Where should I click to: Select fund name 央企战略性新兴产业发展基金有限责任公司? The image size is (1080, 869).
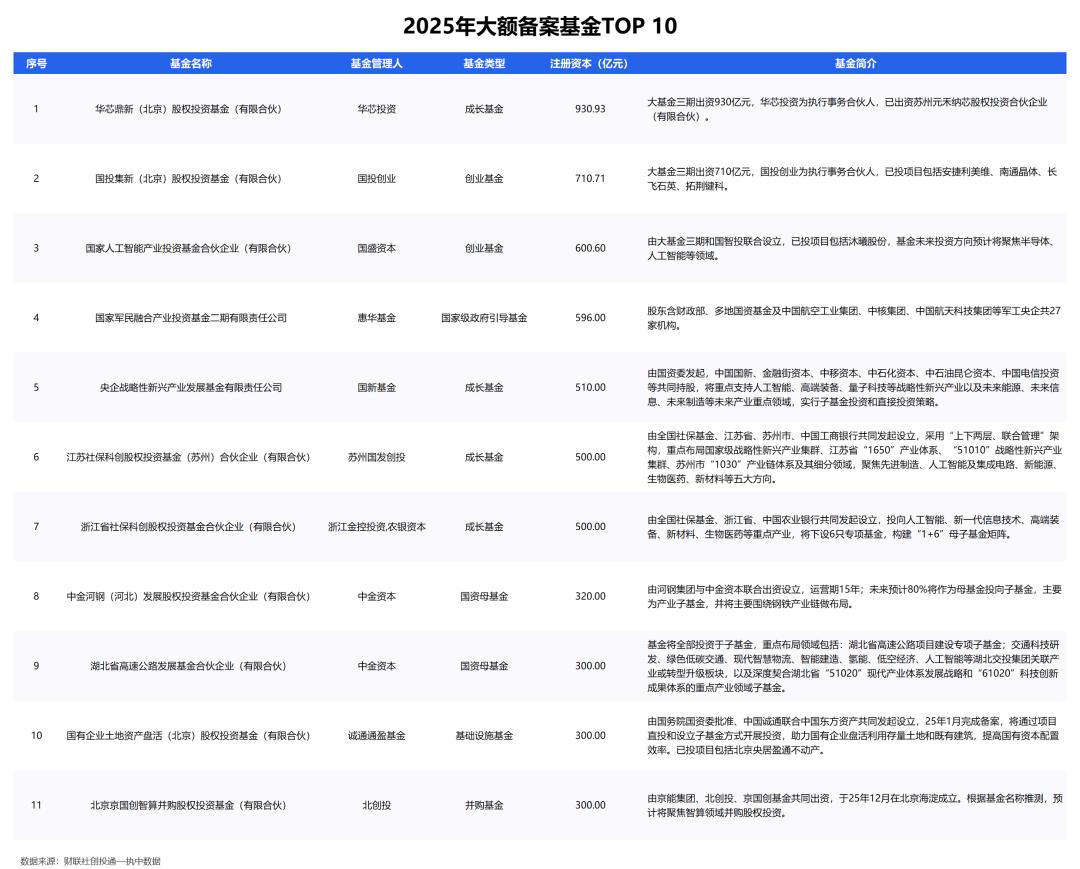click(191, 387)
